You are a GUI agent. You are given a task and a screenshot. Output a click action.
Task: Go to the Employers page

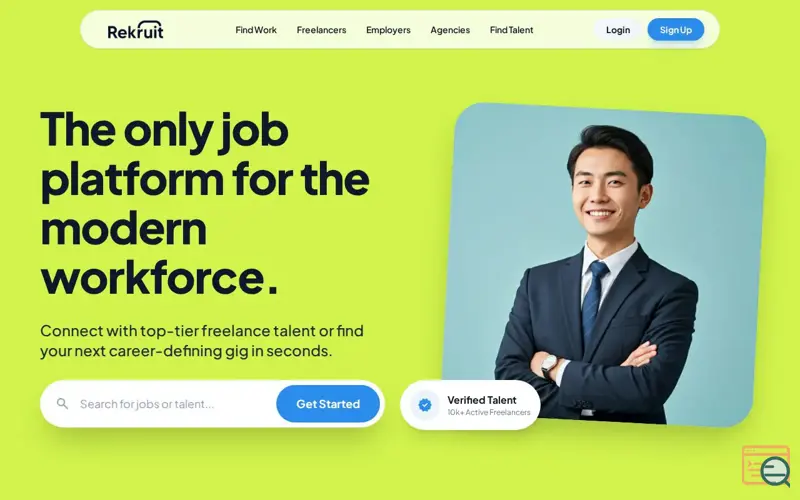click(388, 30)
